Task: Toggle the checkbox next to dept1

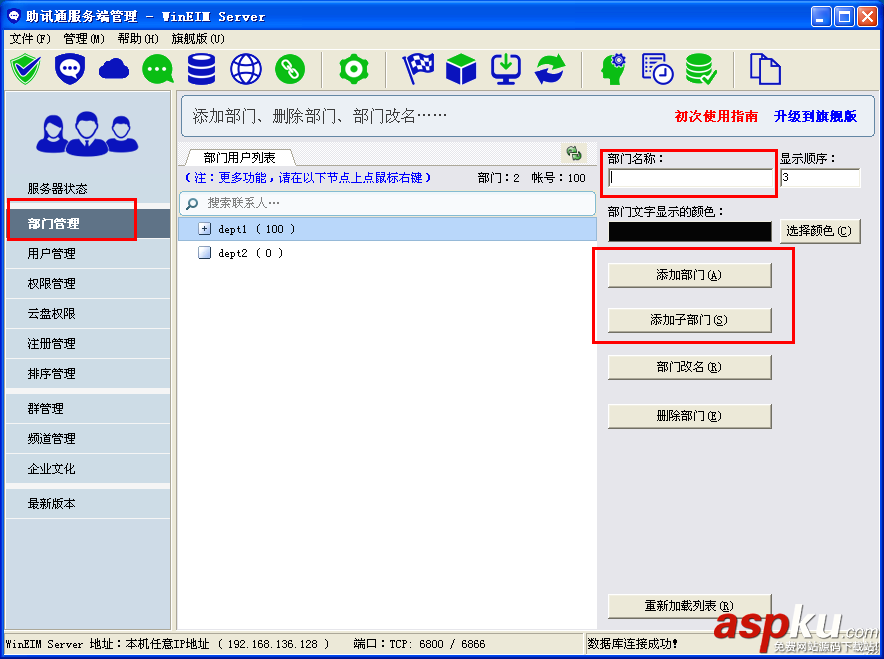Action: 205,227
